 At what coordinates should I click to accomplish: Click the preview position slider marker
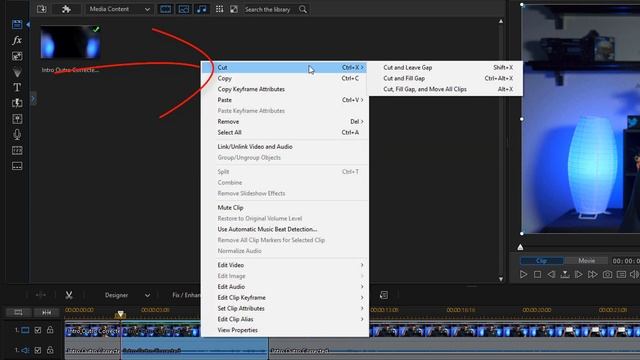(520, 247)
